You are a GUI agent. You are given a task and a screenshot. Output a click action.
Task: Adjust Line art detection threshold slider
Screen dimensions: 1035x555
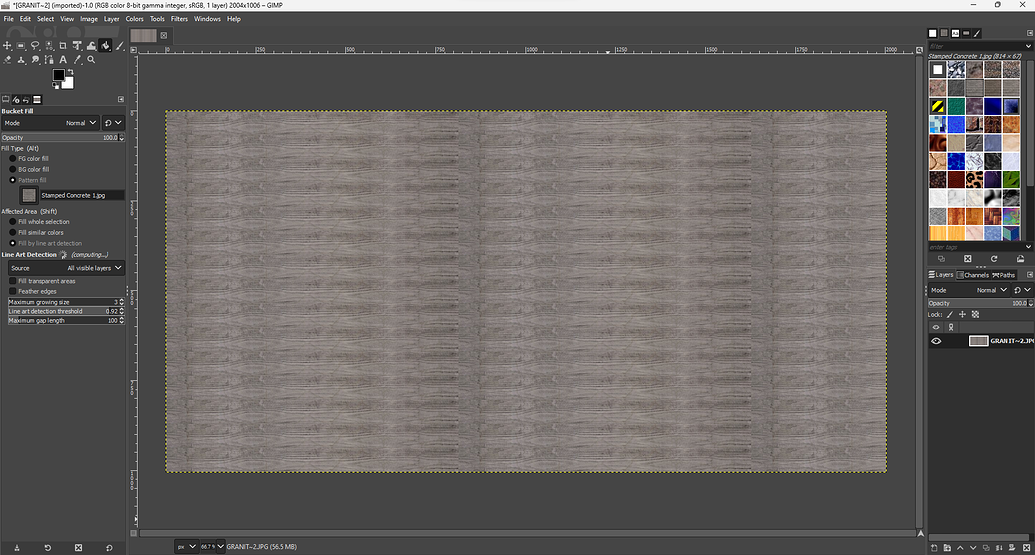point(66,311)
